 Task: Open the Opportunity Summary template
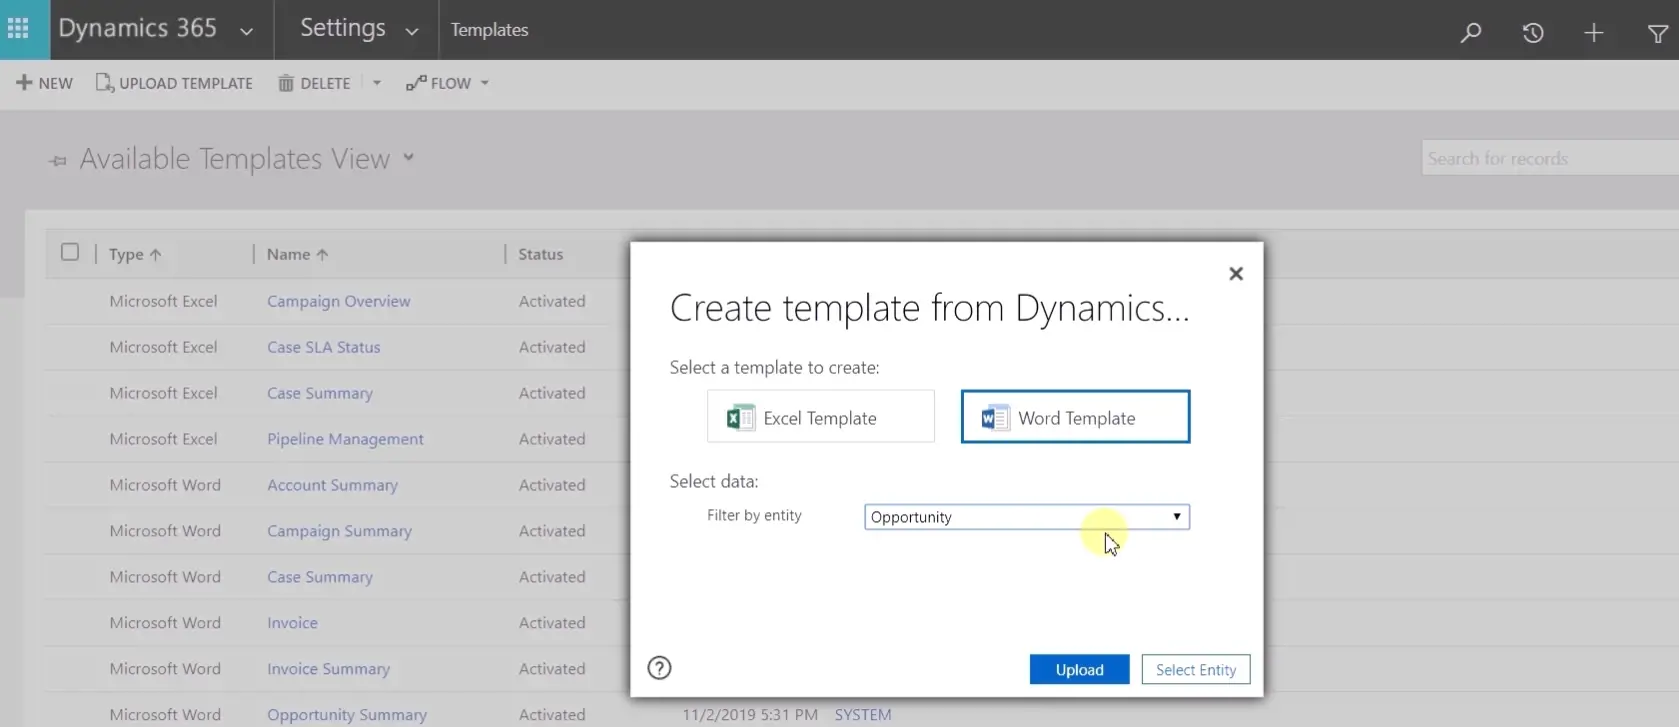(x=347, y=715)
